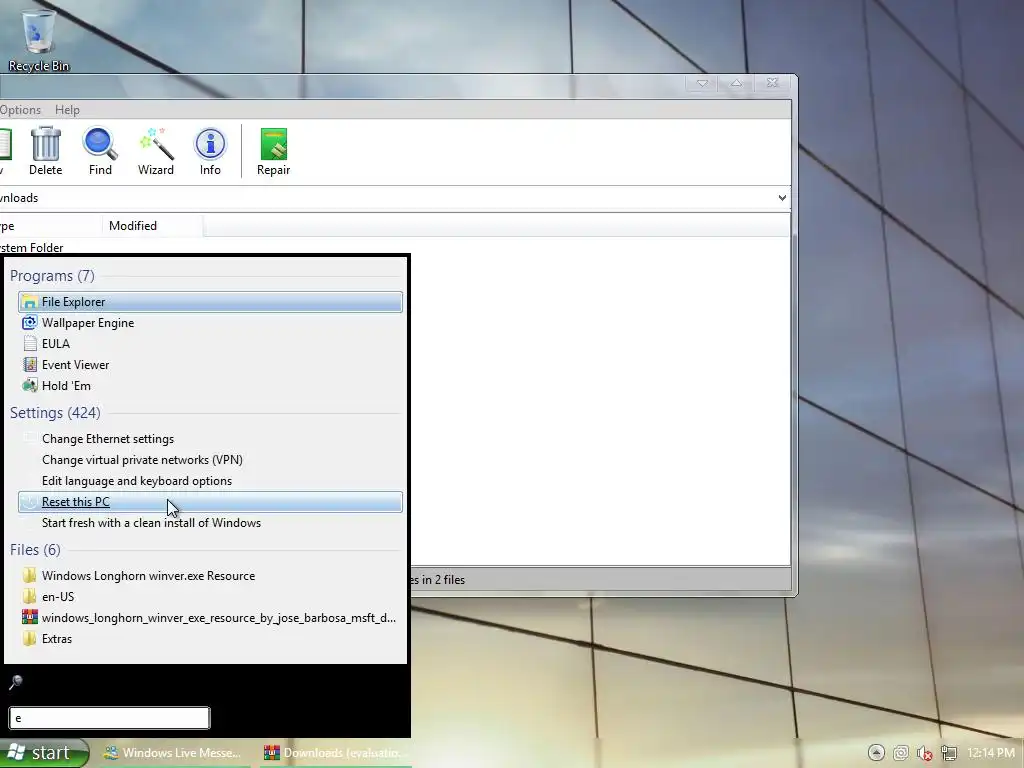Image resolution: width=1024 pixels, height=768 pixels.
Task: Click the muted volume tray icon
Action: click(x=925, y=753)
